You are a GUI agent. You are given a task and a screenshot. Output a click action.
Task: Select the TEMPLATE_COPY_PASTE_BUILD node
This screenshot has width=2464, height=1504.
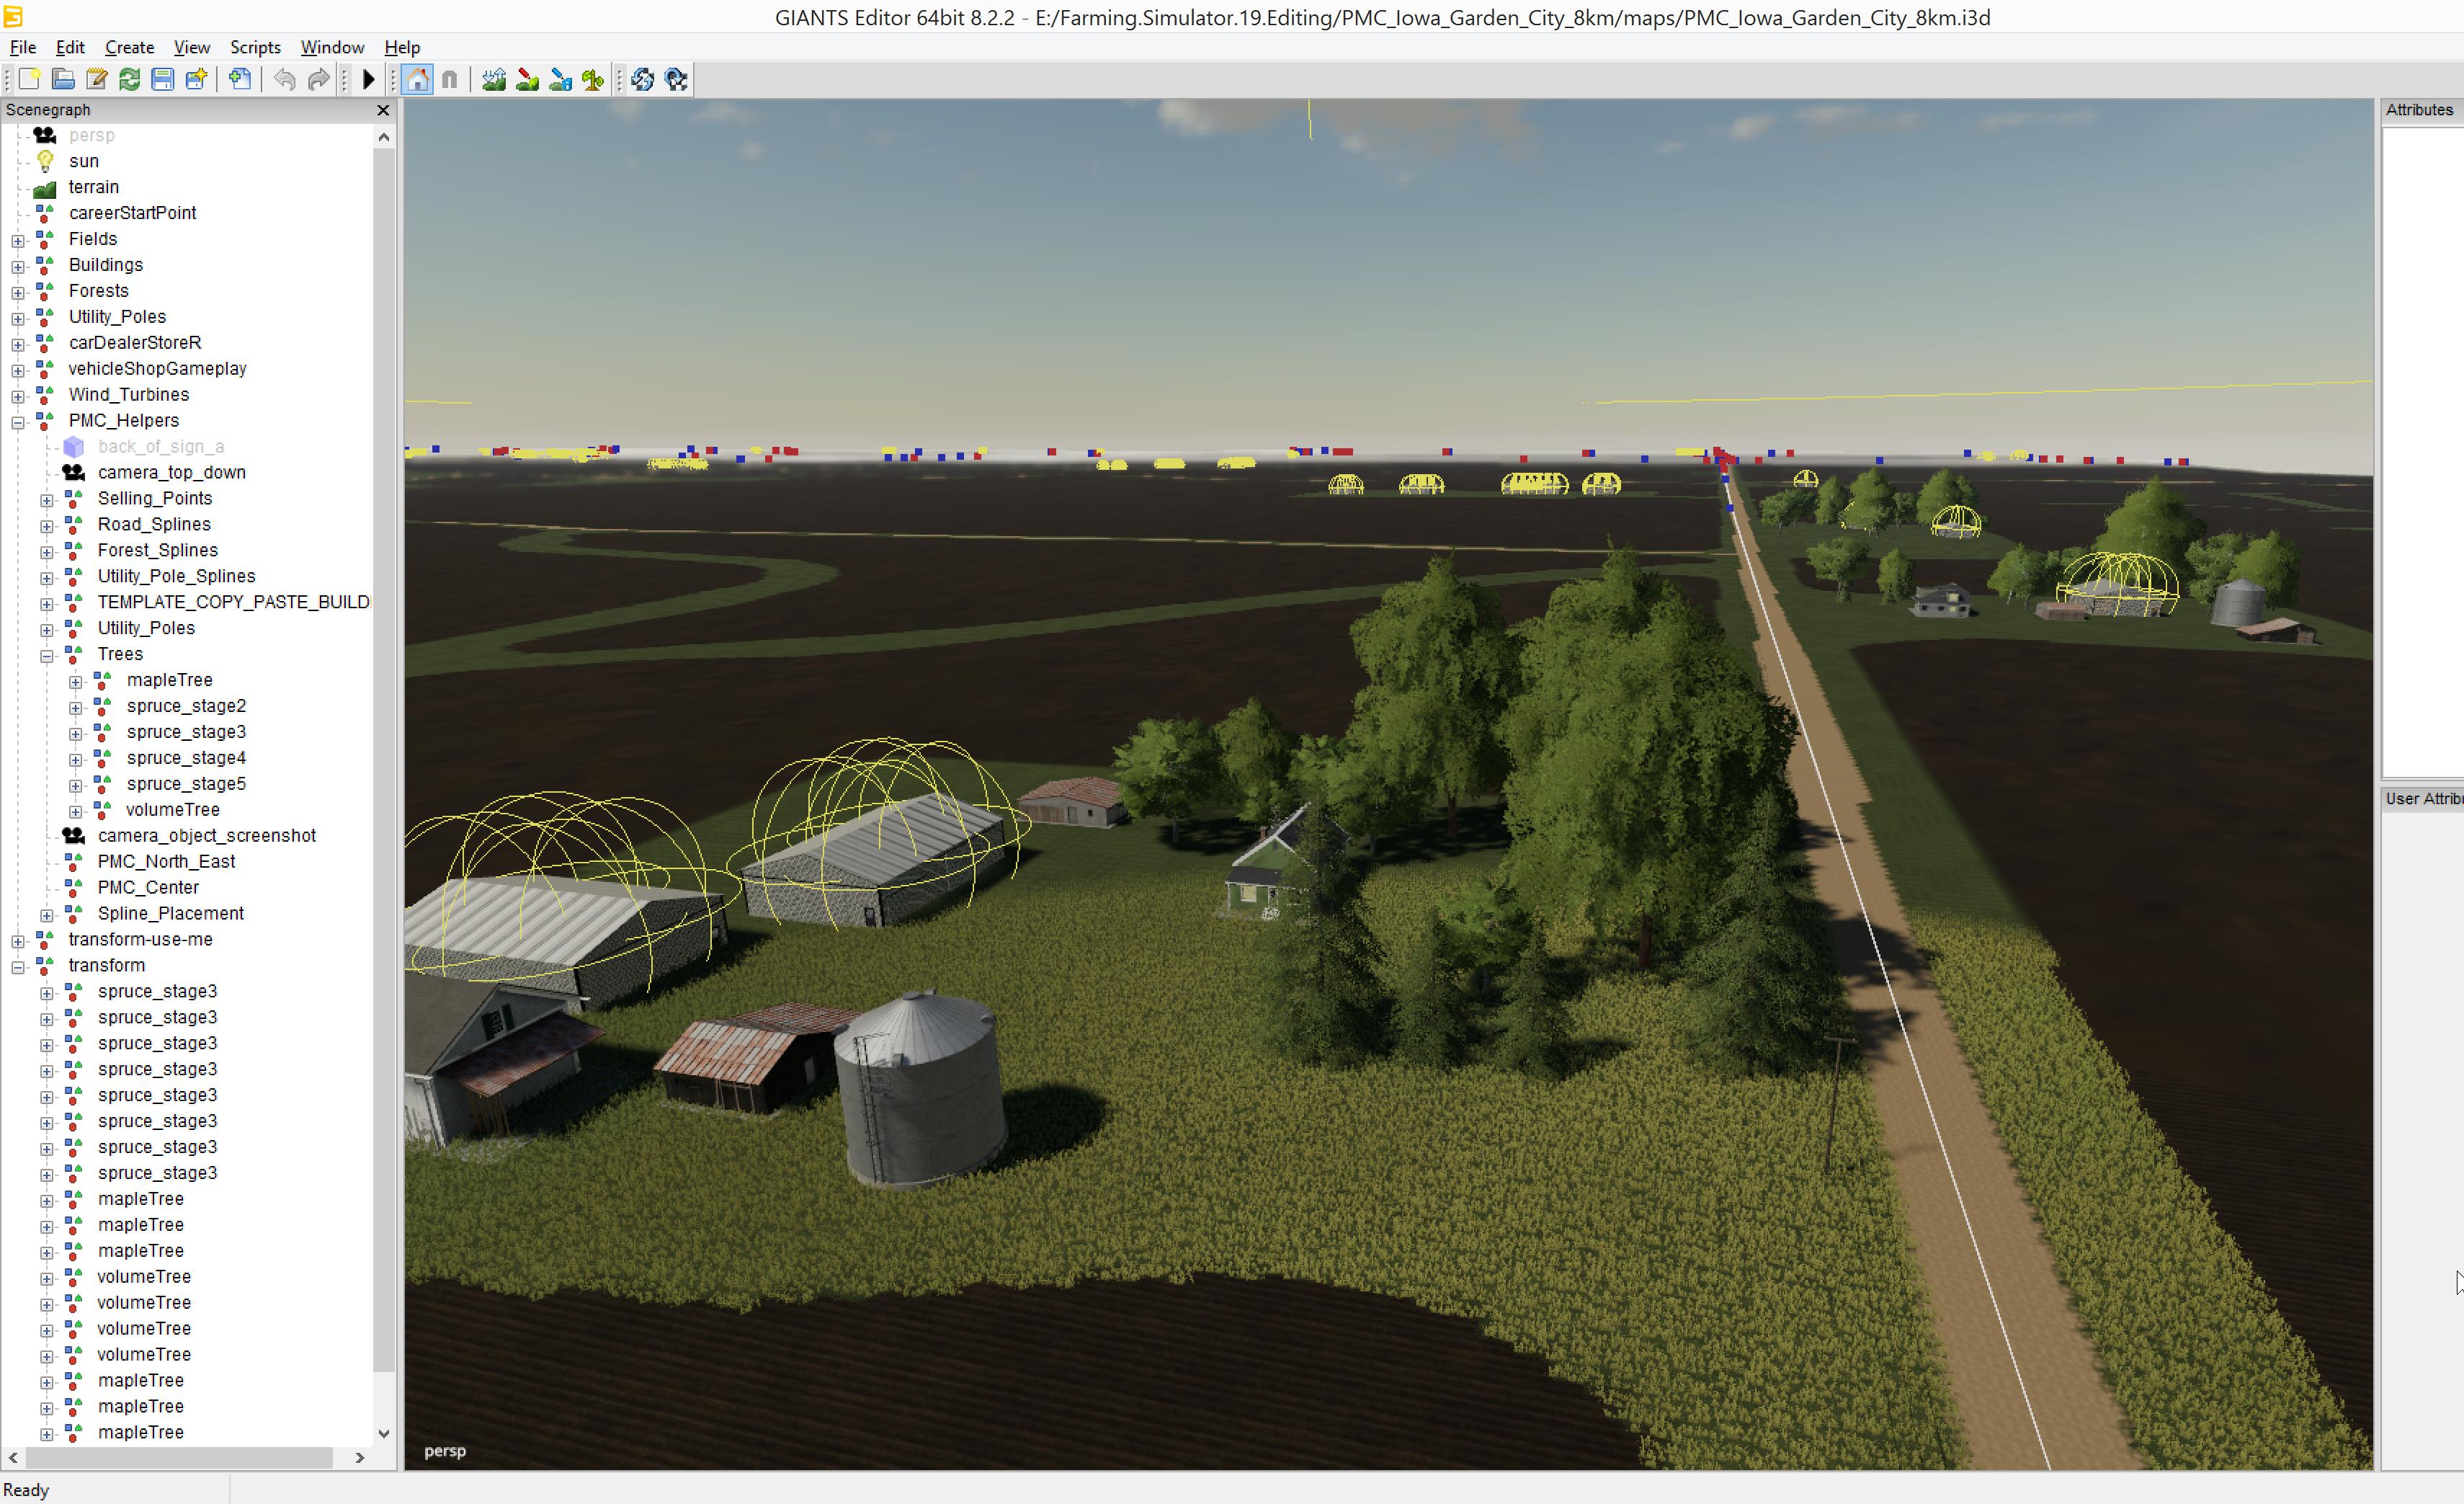tap(233, 602)
